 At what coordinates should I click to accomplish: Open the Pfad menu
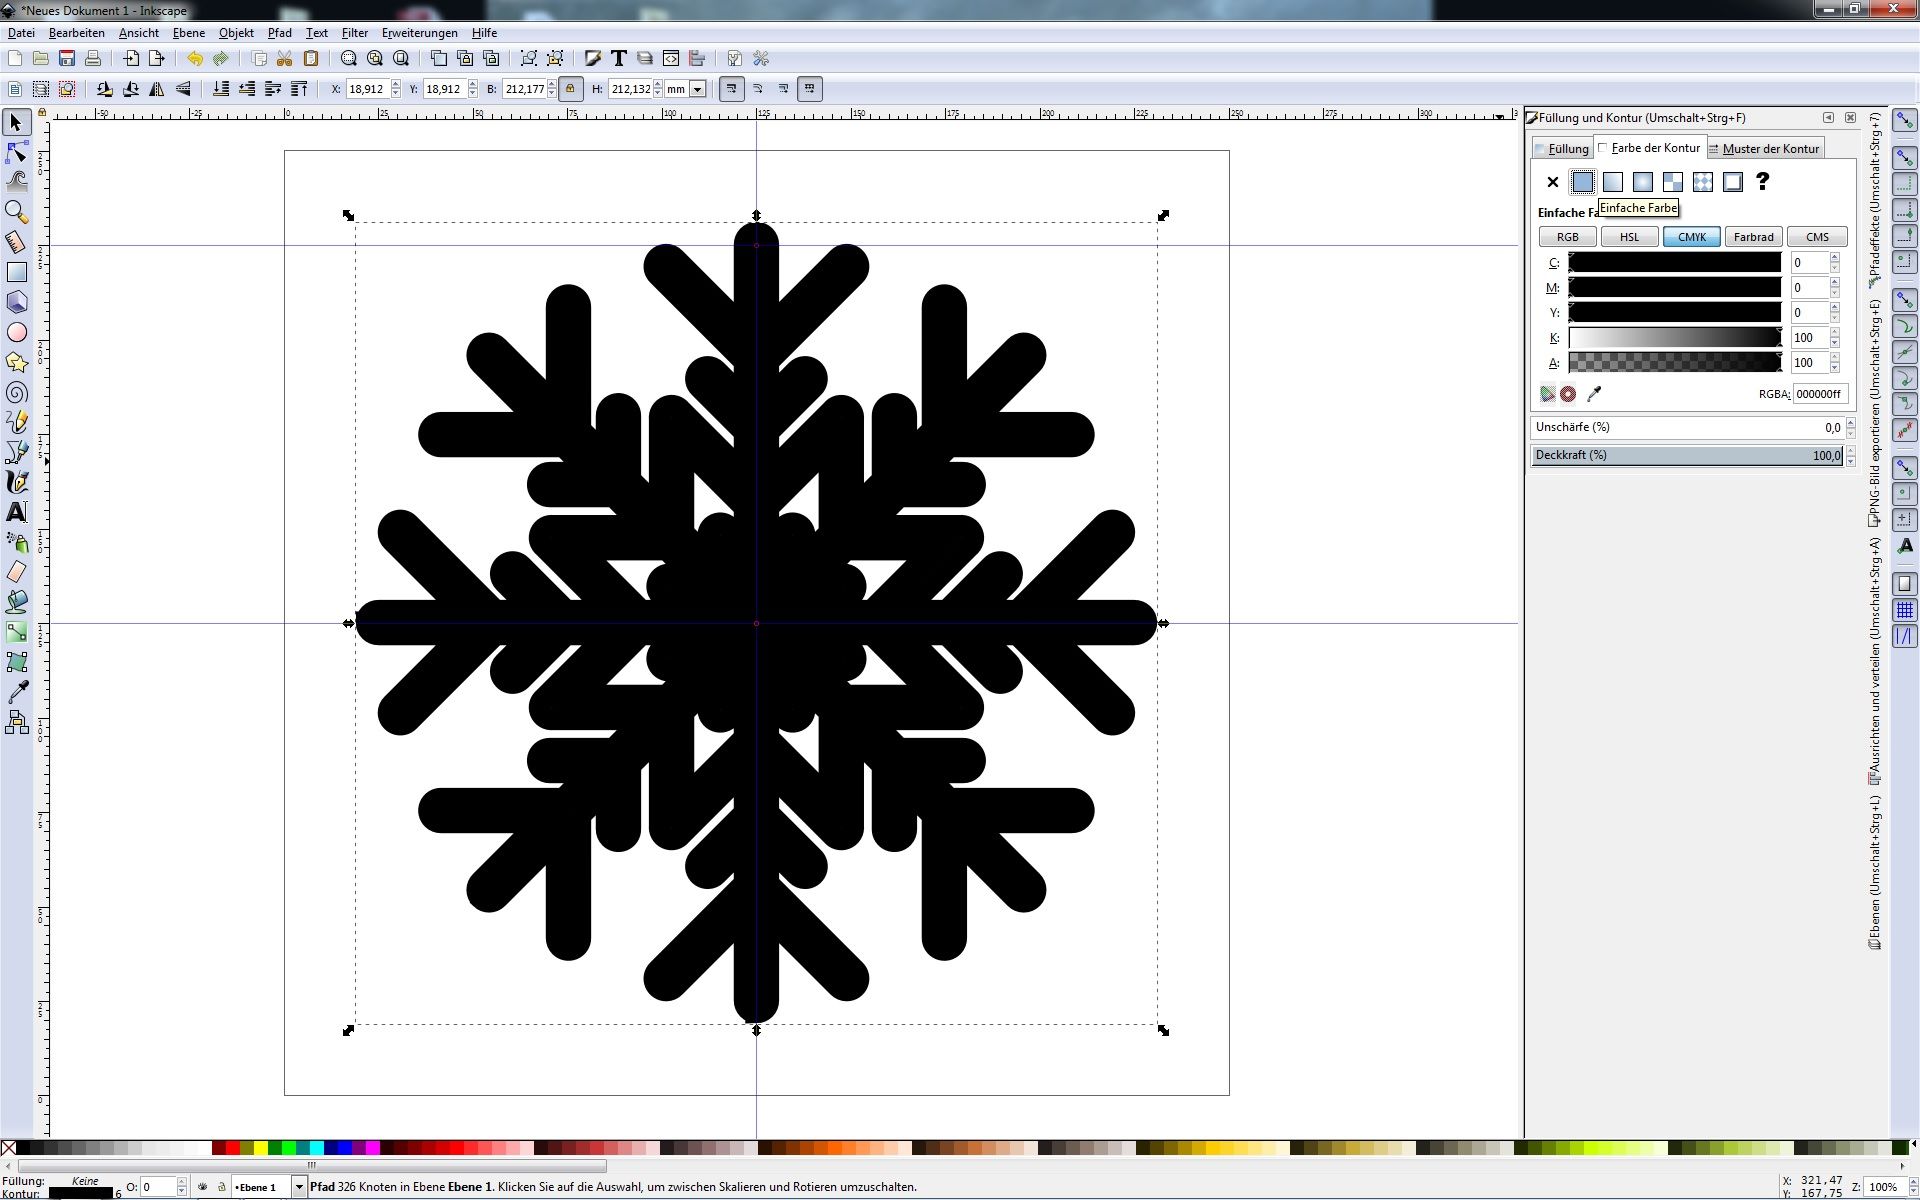pos(280,33)
